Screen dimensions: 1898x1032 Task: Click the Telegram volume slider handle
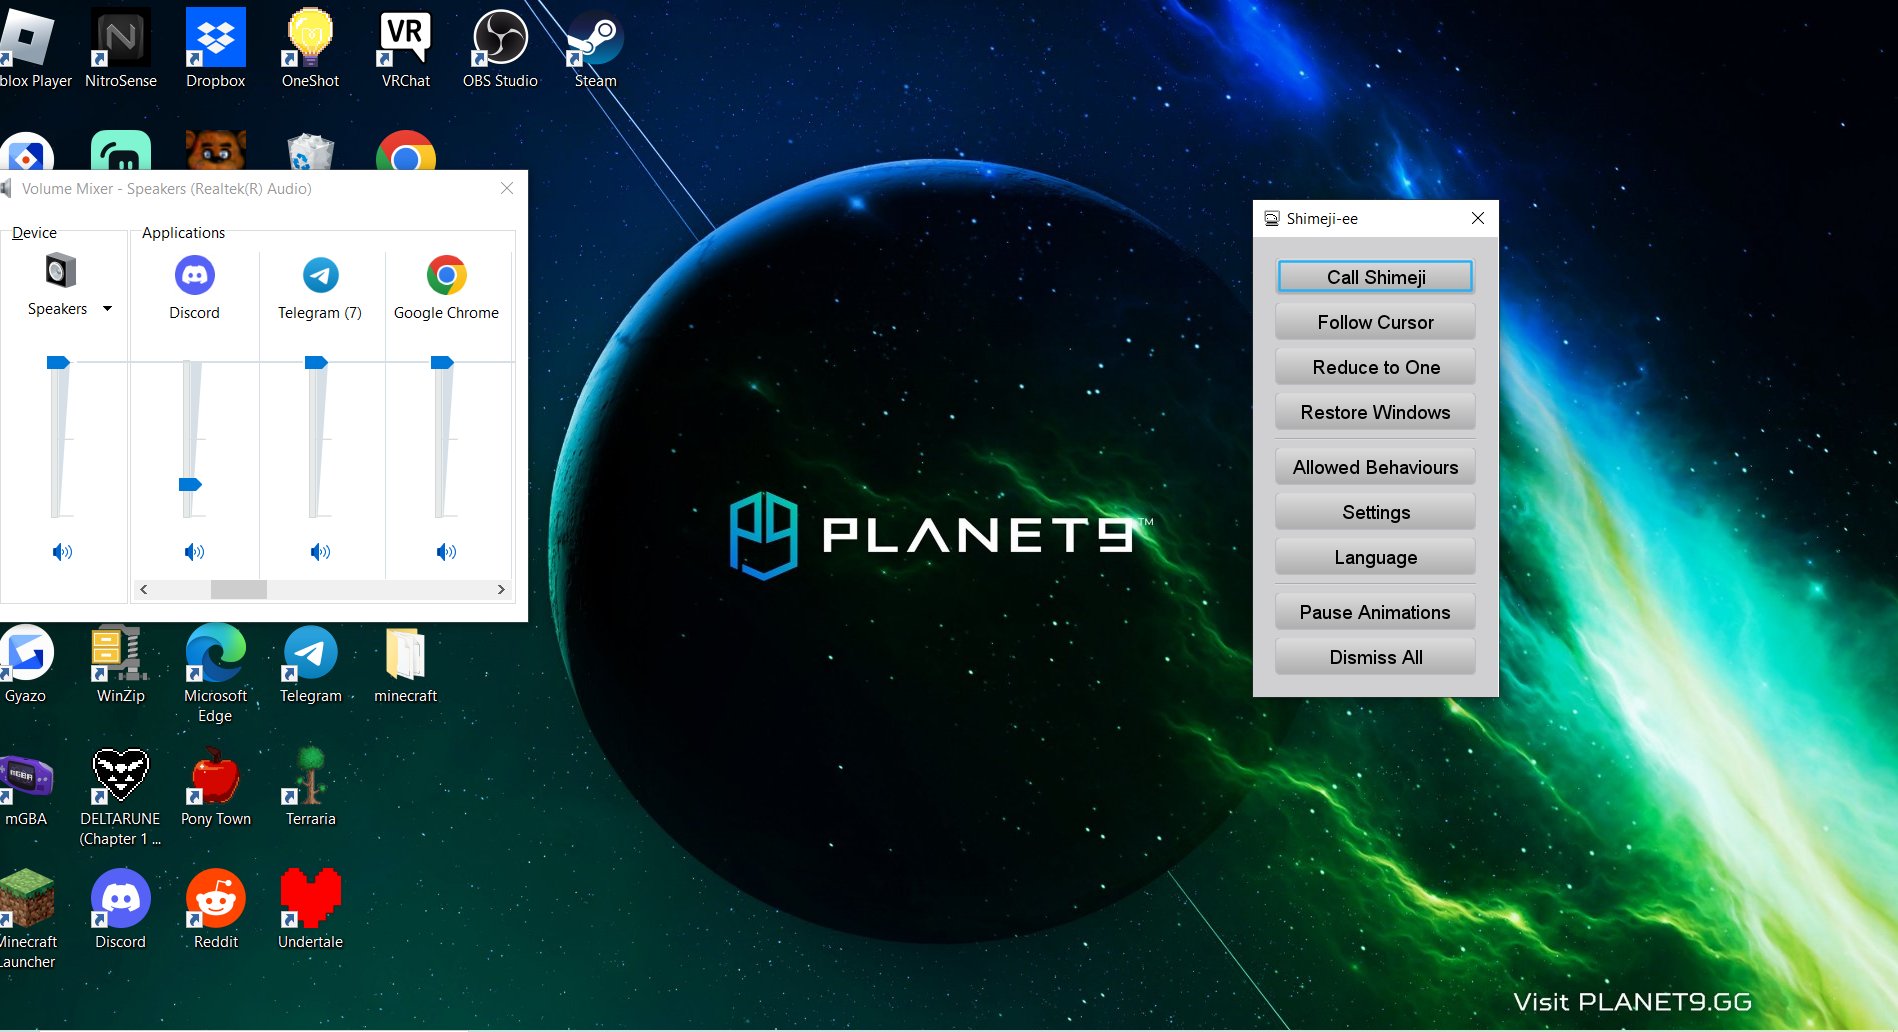(x=316, y=363)
